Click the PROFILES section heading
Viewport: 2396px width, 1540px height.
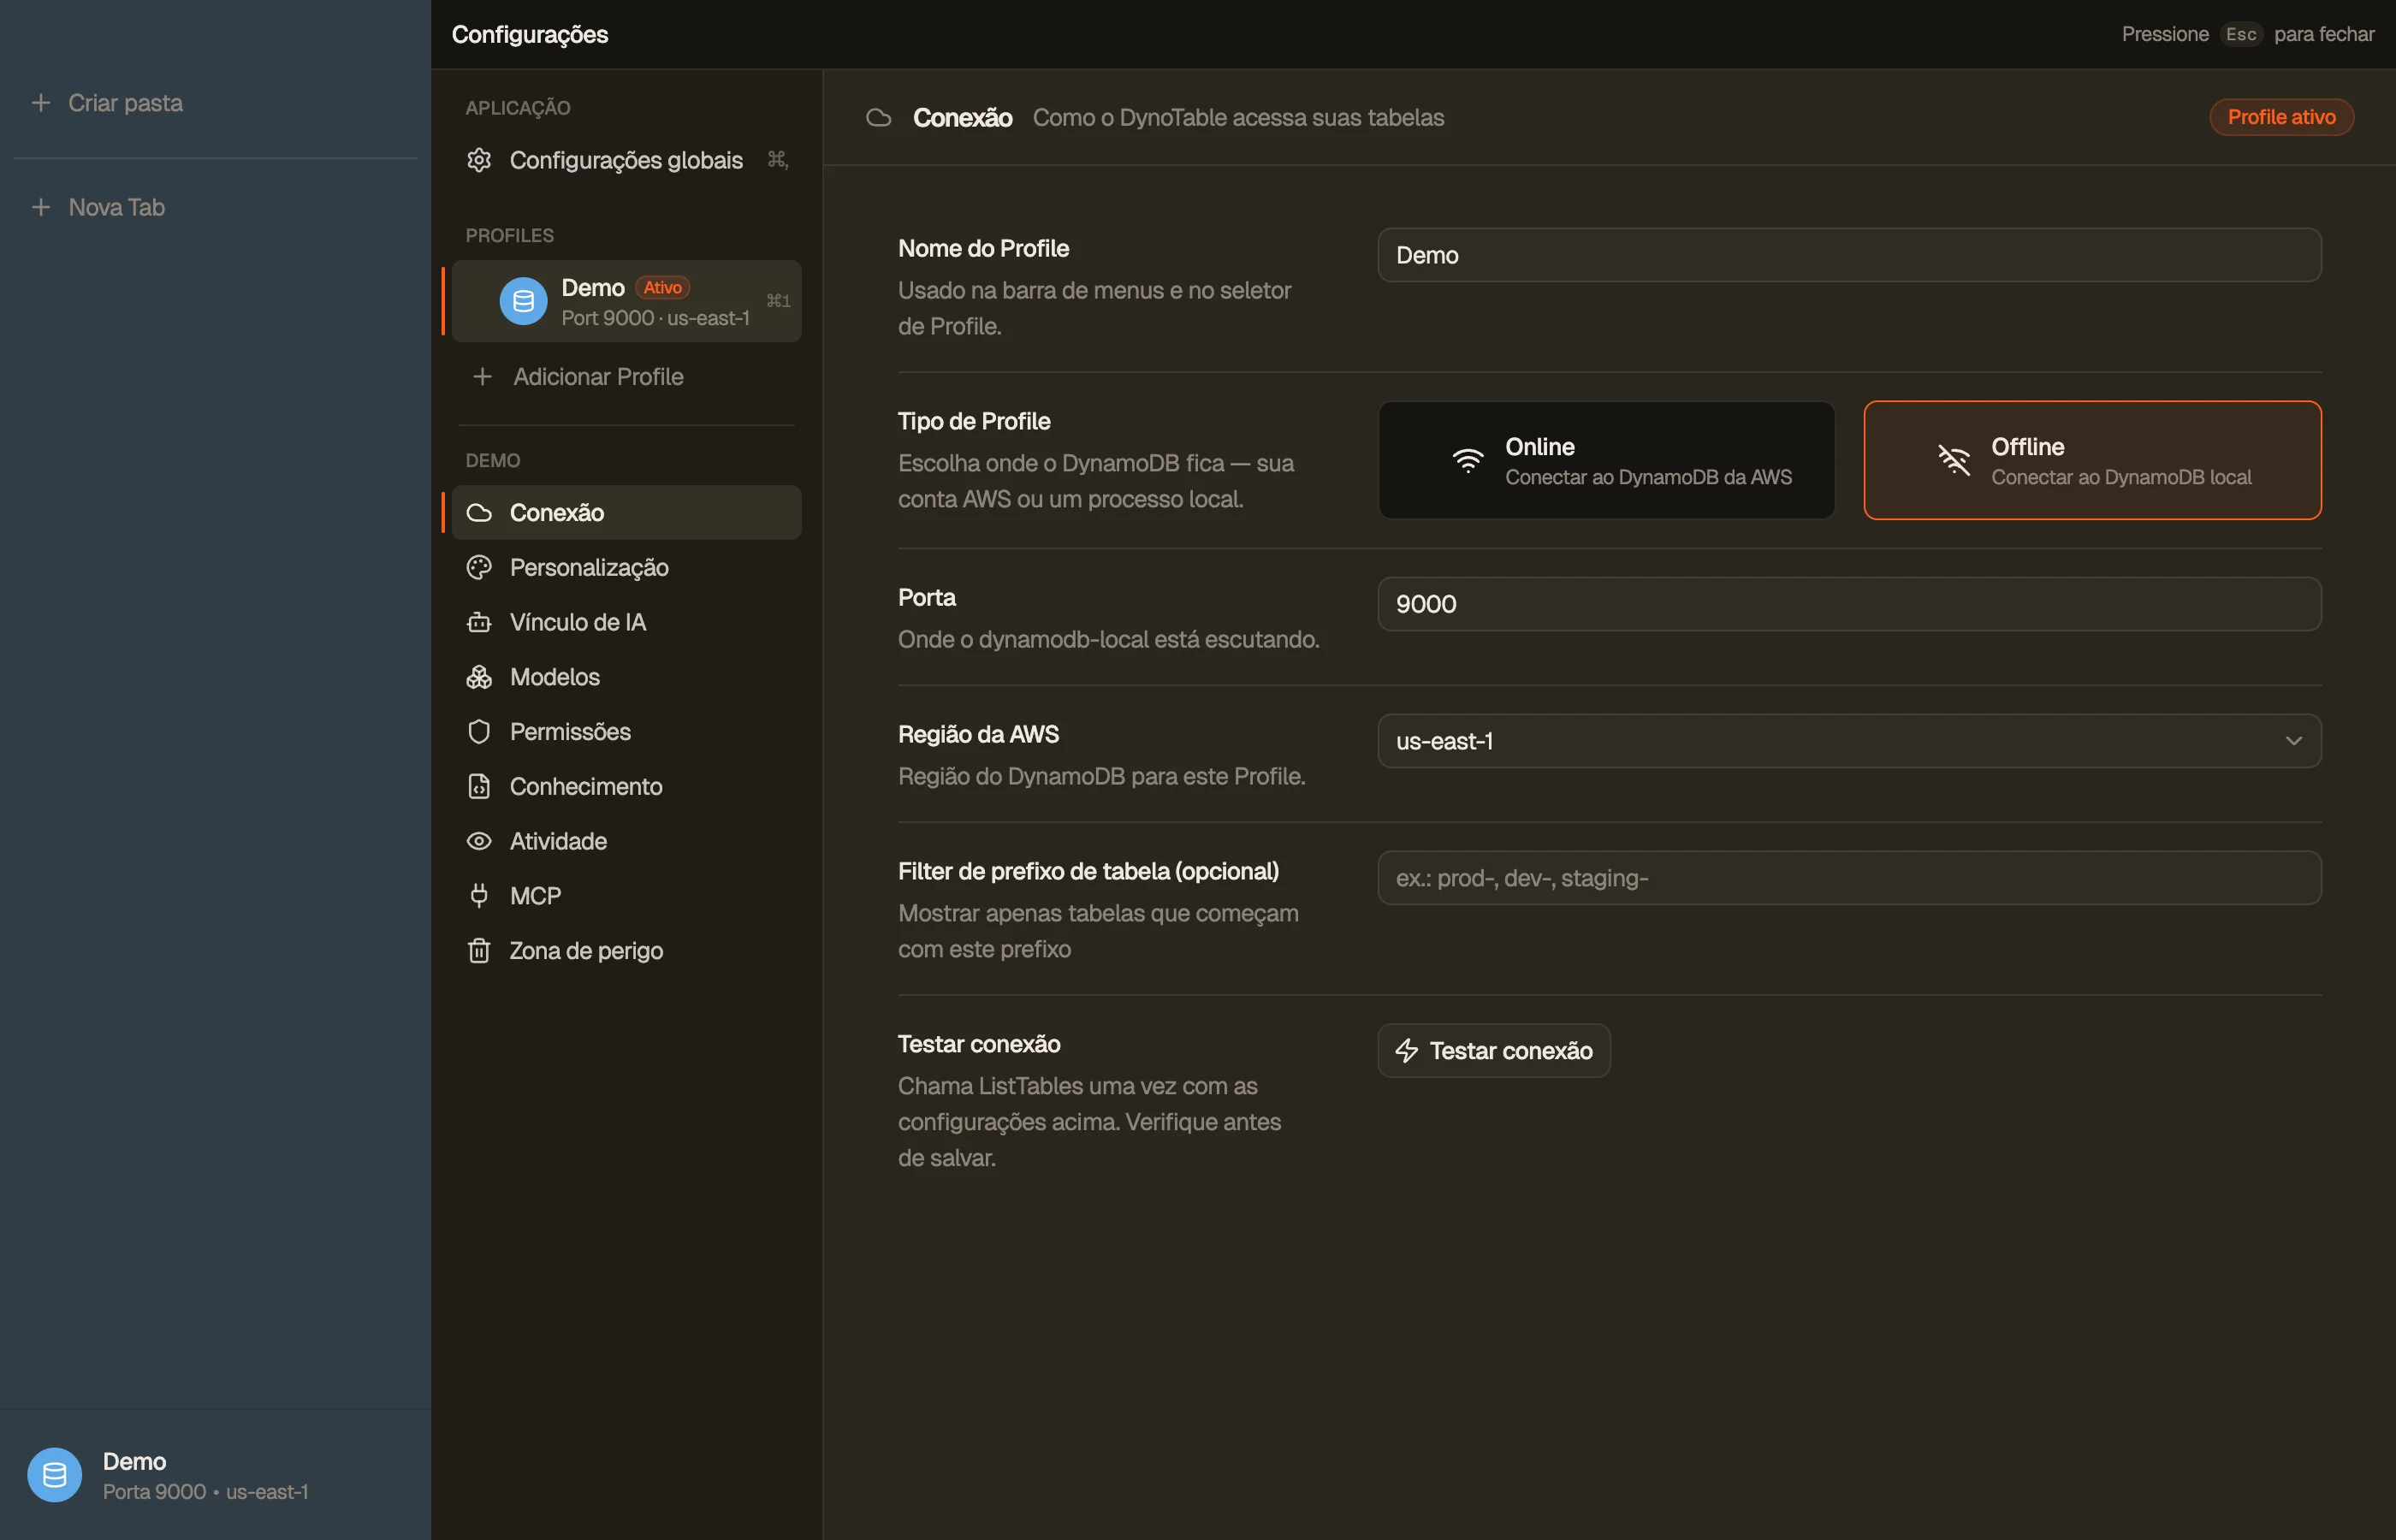tap(509, 236)
